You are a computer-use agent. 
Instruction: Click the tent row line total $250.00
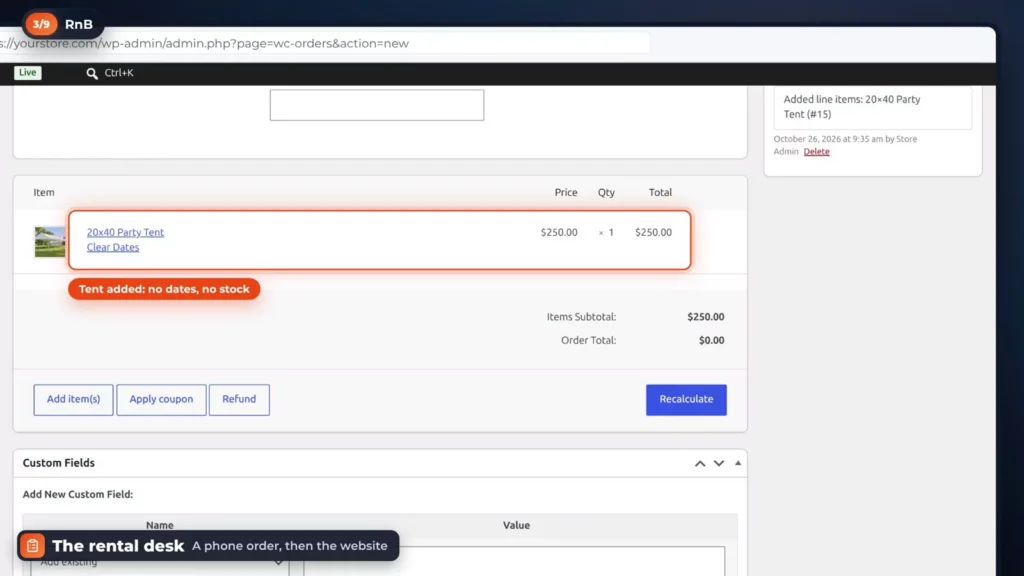[x=654, y=232]
